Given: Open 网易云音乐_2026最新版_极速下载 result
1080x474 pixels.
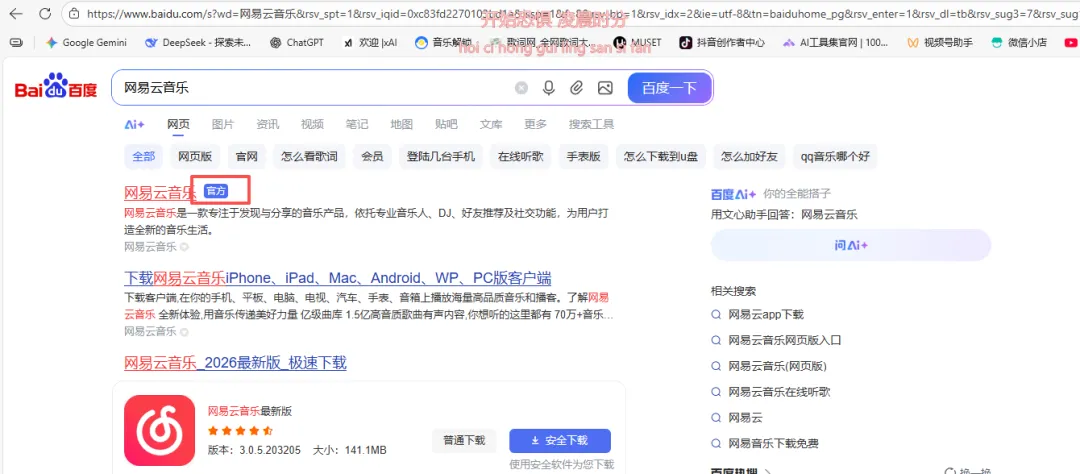Looking at the screenshot, I should tap(236, 362).
